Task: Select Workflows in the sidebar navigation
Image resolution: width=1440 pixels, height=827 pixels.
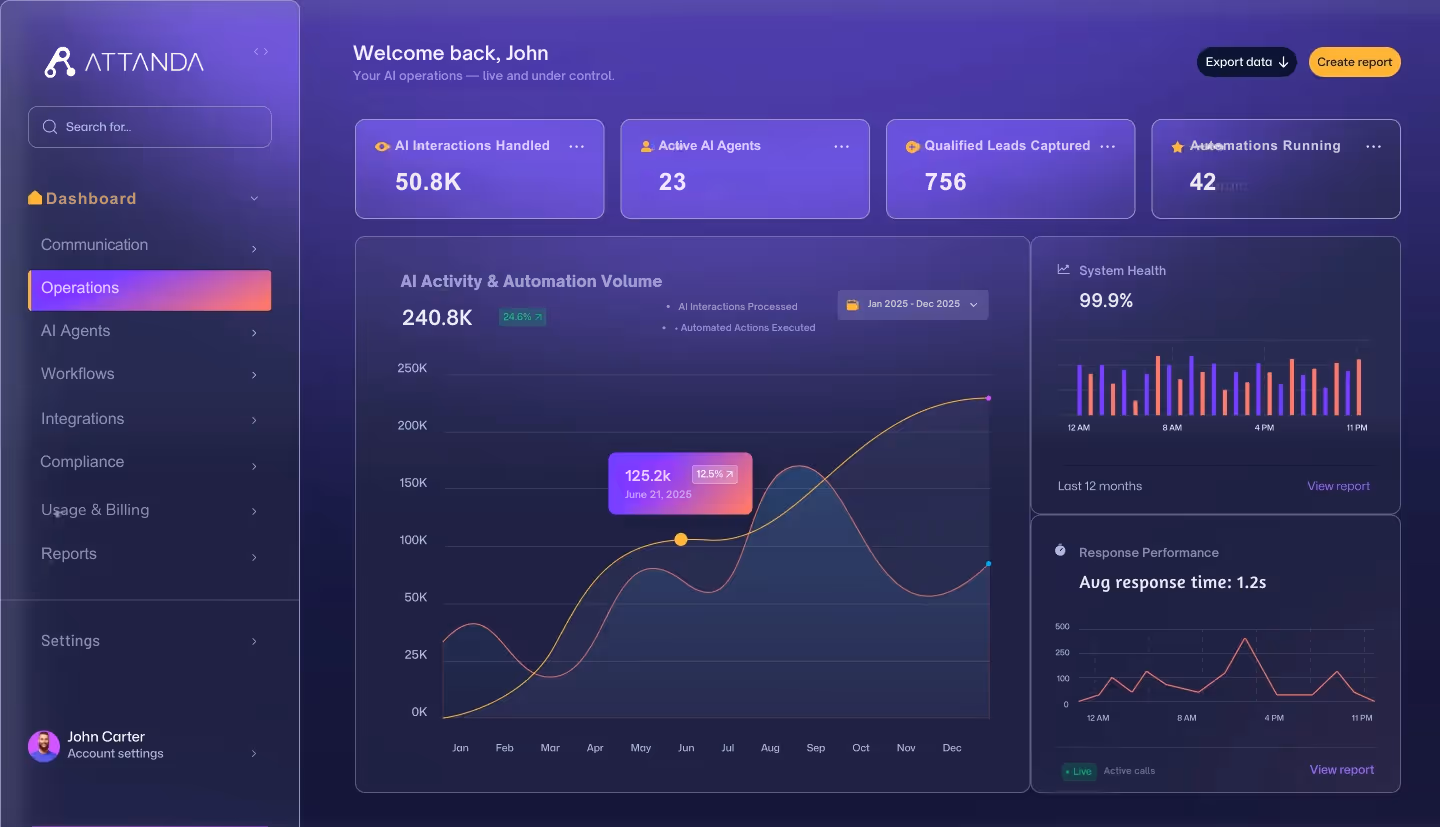Action: click(75, 374)
